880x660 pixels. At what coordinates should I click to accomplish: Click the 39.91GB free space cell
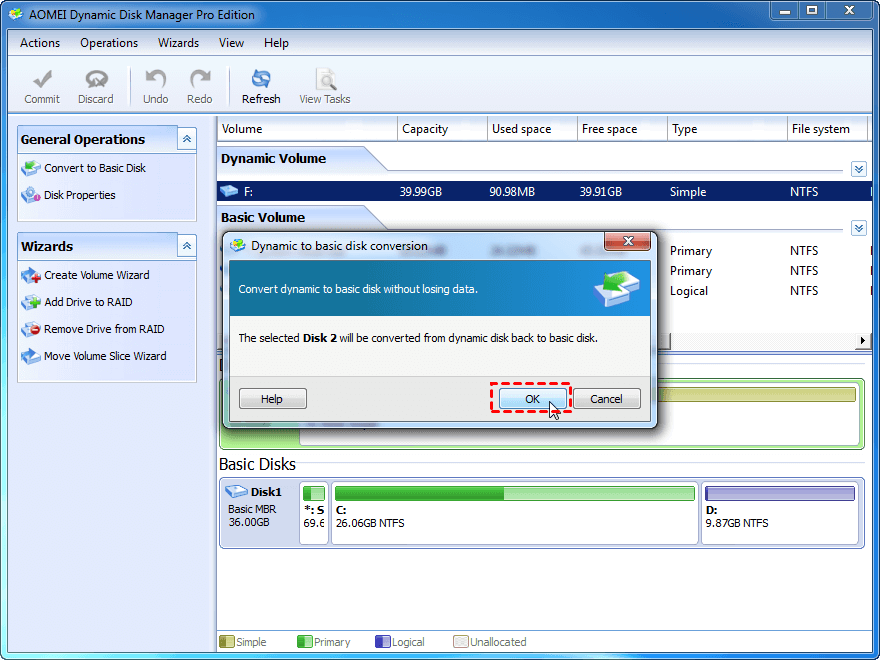pos(601,192)
